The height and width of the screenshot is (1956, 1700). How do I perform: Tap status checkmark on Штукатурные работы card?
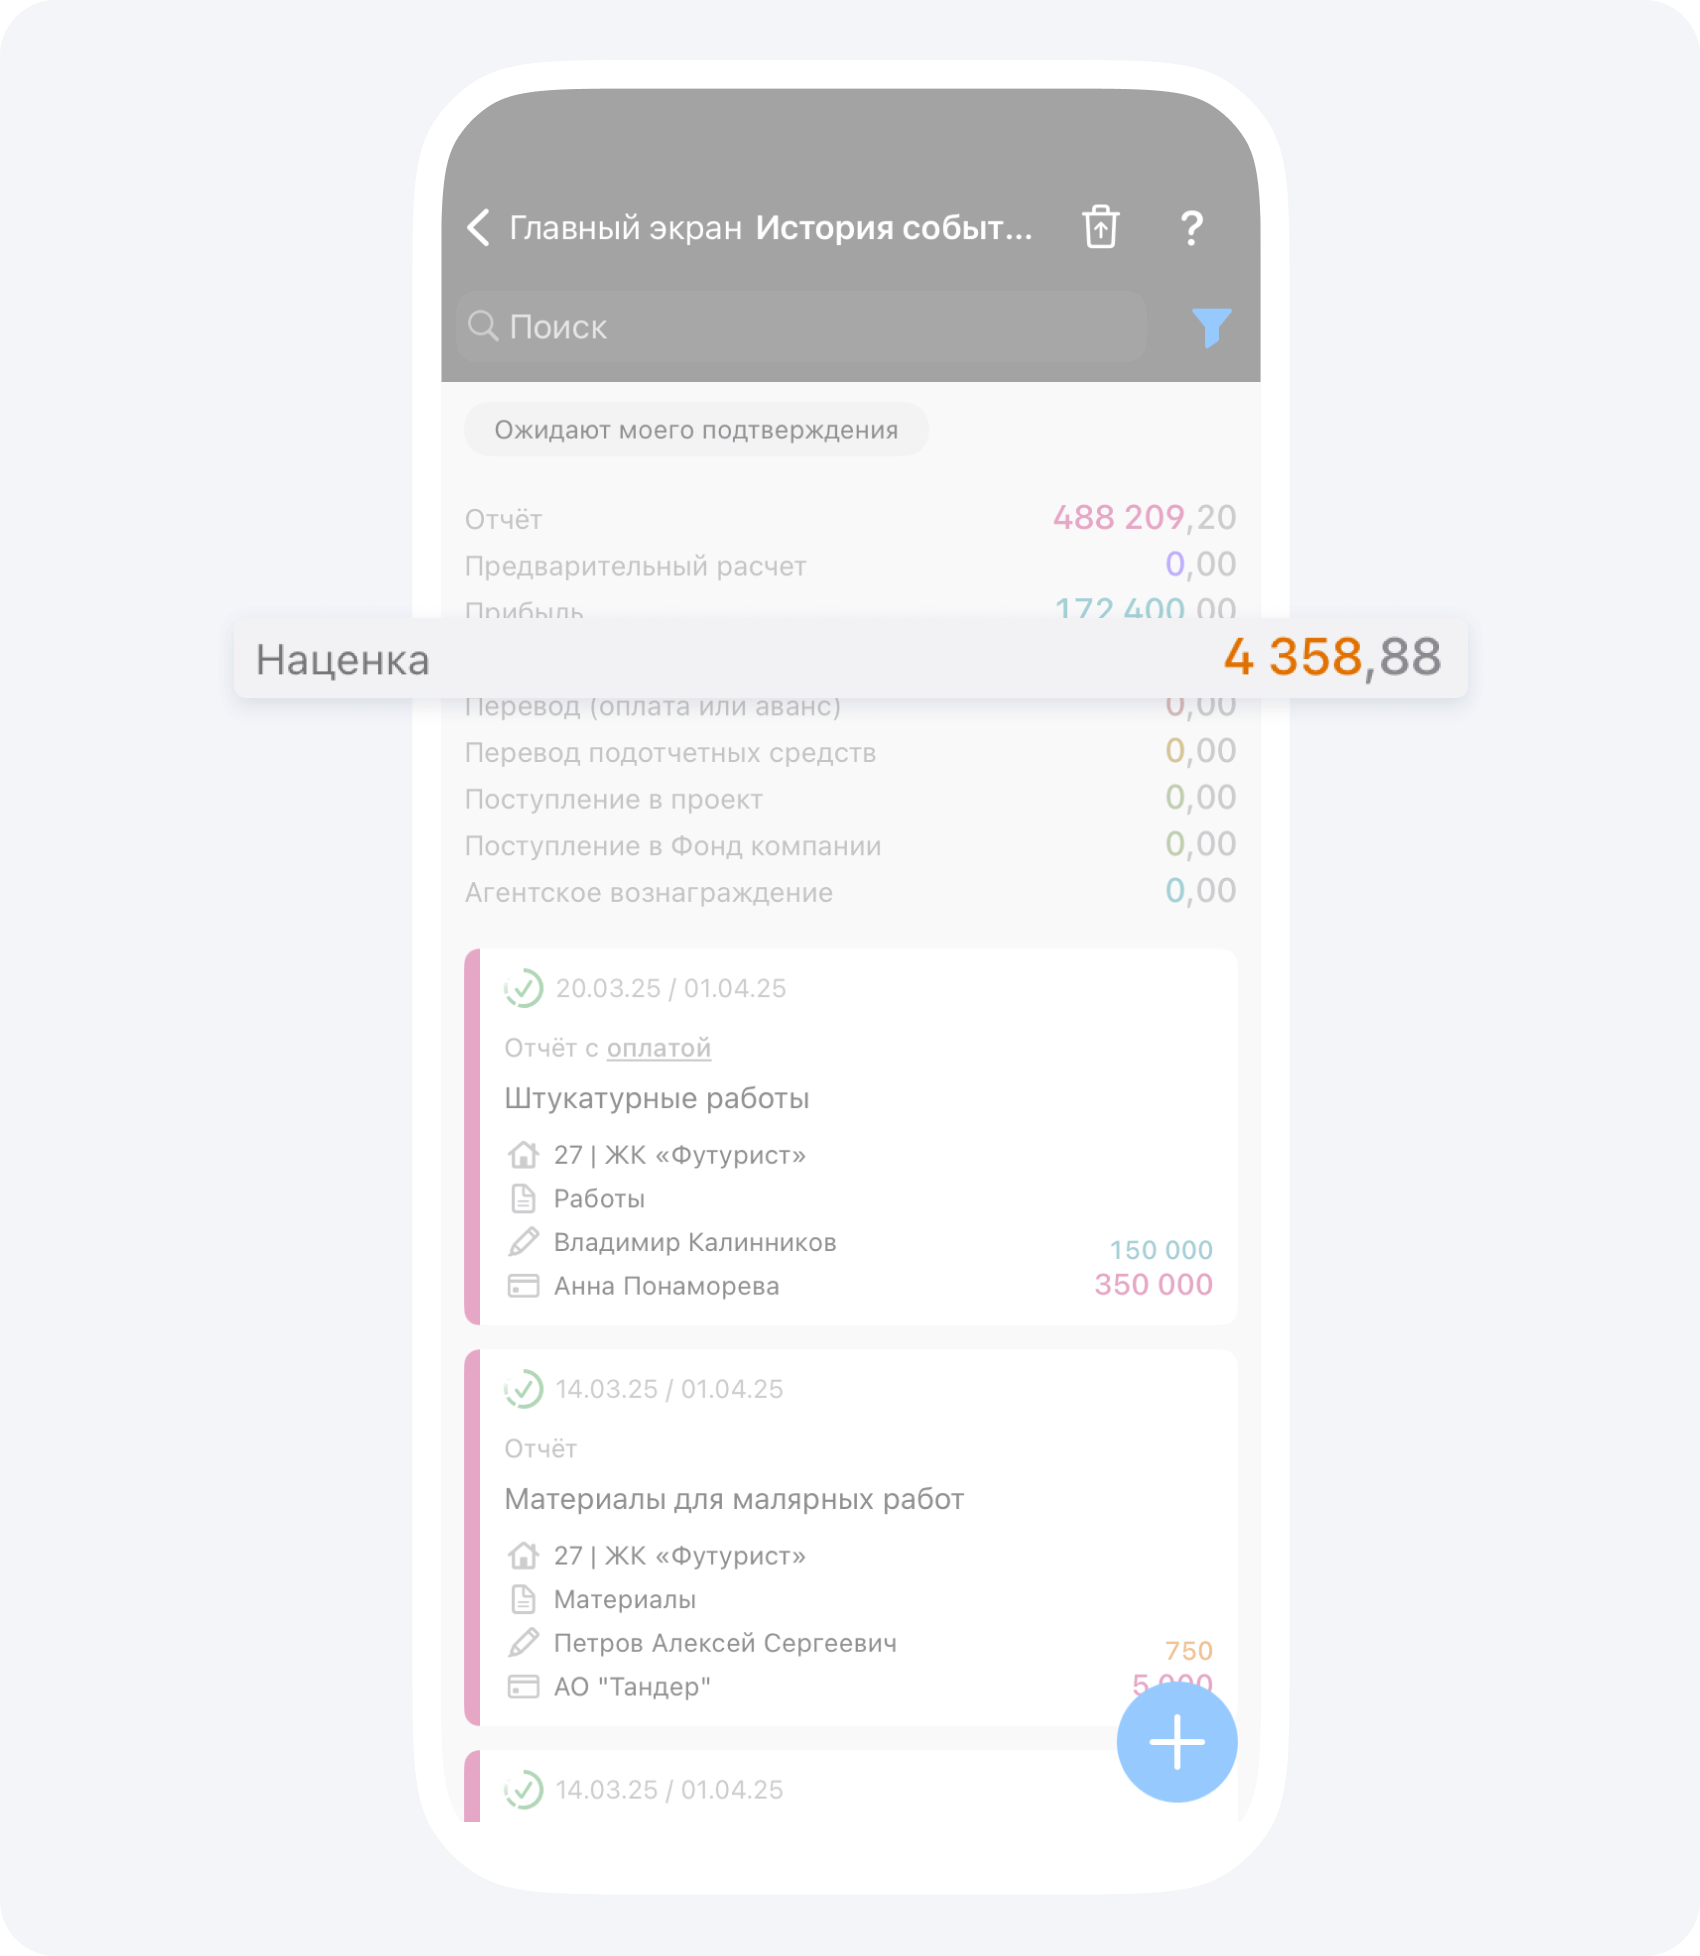(x=523, y=988)
